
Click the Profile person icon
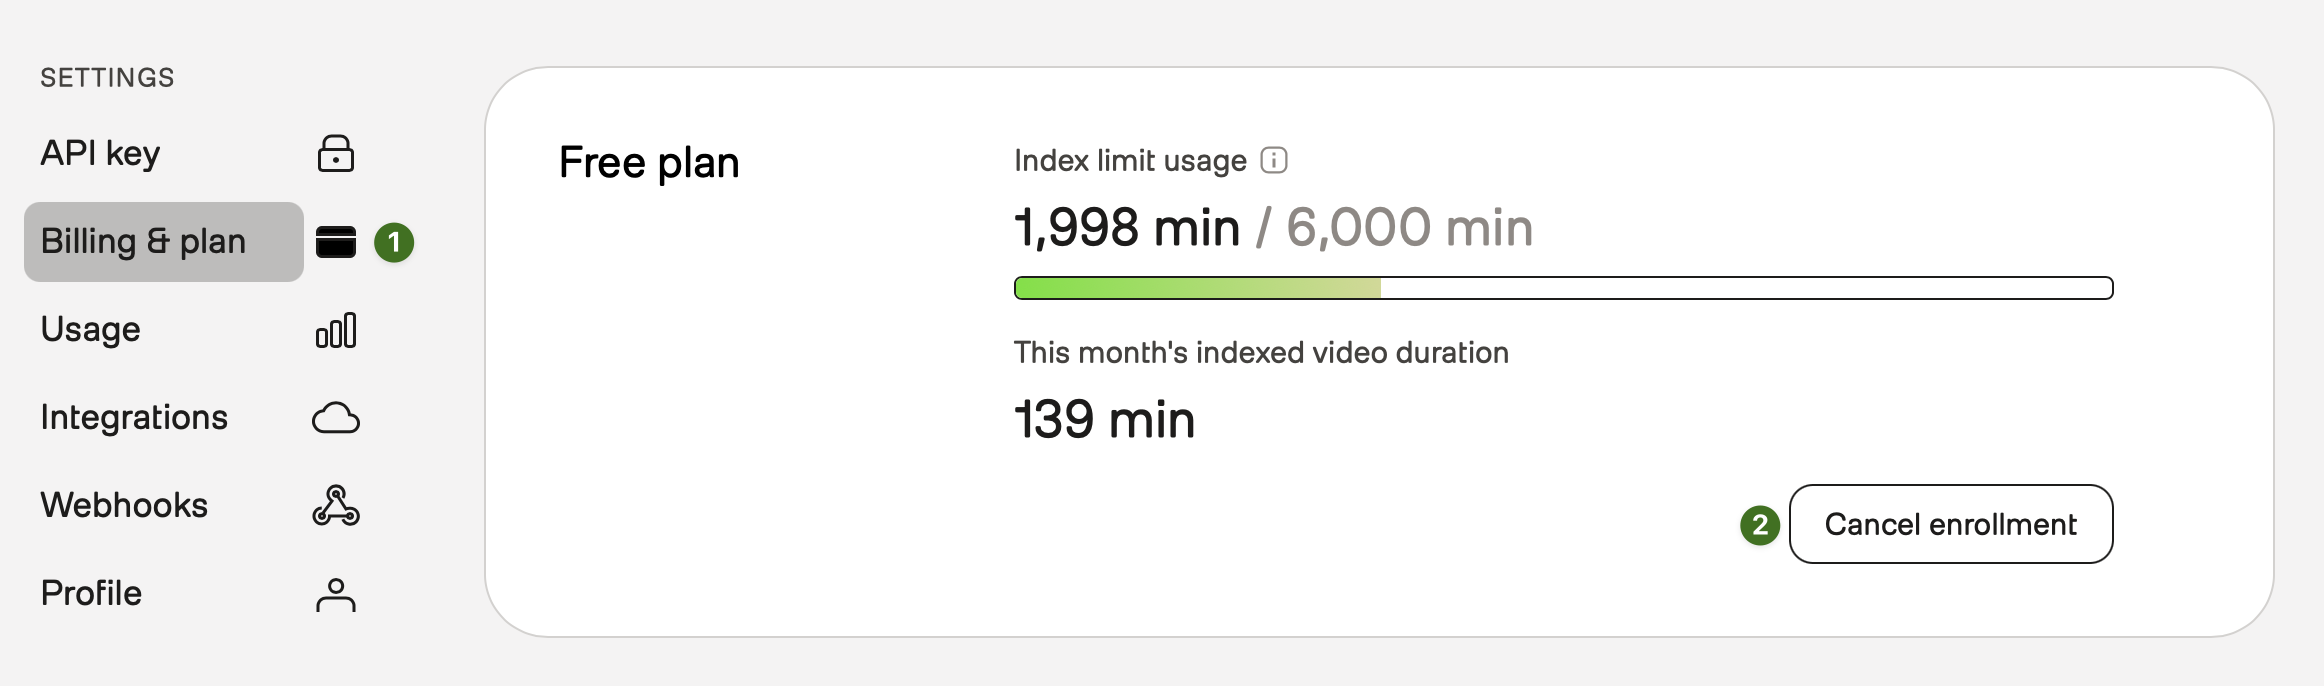tap(336, 594)
